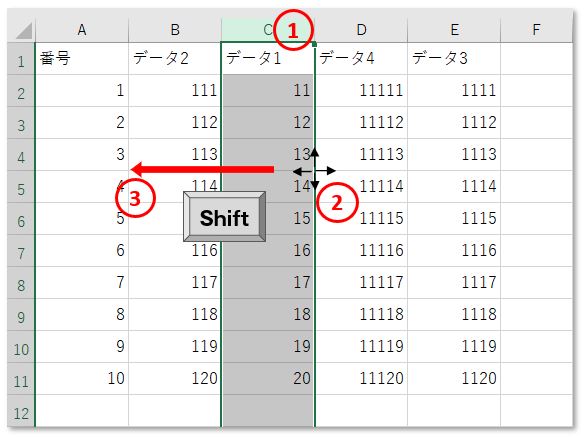585x439 pixels.
Task: Click the column F header
Action: [x=536, y=30]
